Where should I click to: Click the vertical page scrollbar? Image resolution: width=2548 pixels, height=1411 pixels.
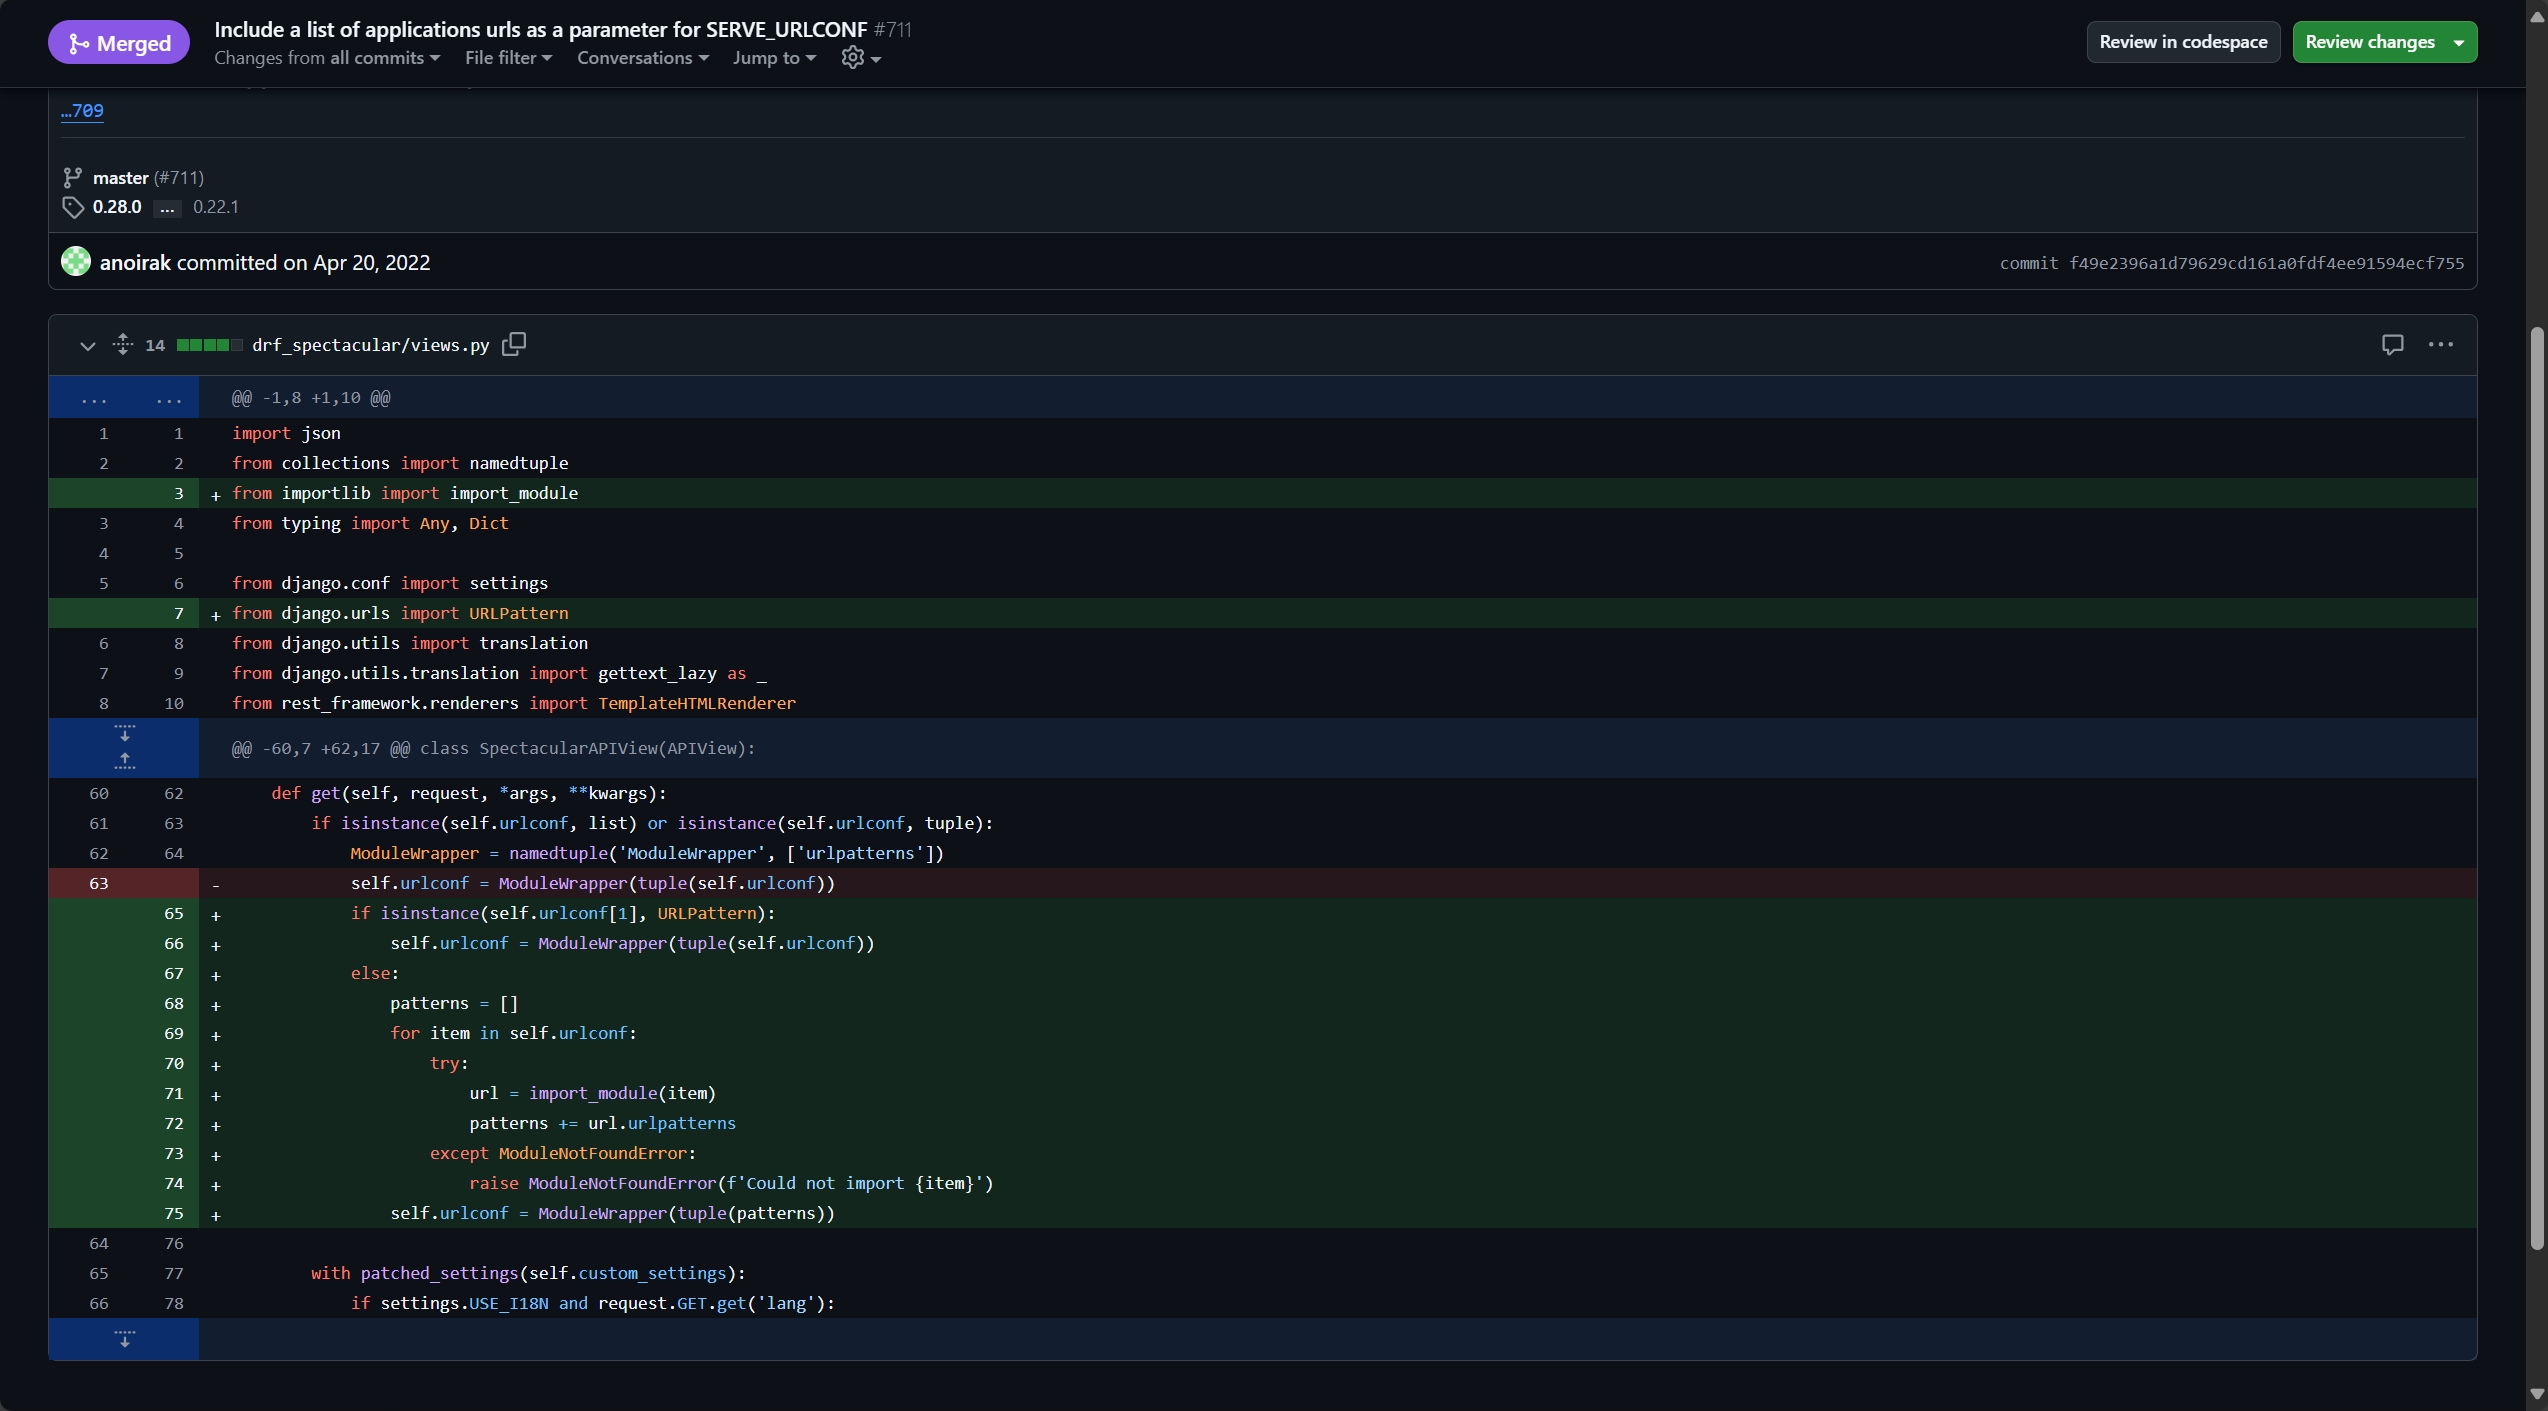coord(2536,787)
